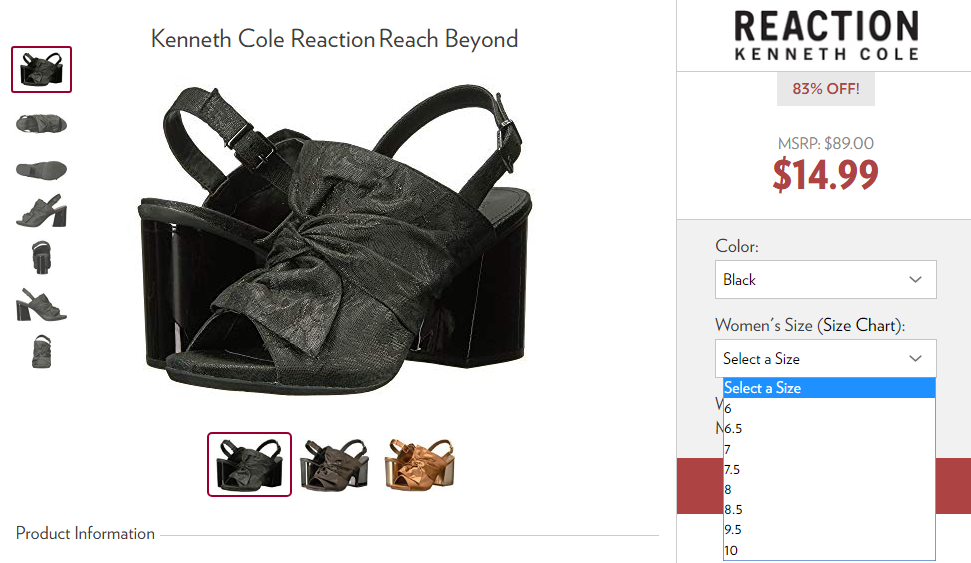Choose the black color swatch below the image

click(250, 465)
